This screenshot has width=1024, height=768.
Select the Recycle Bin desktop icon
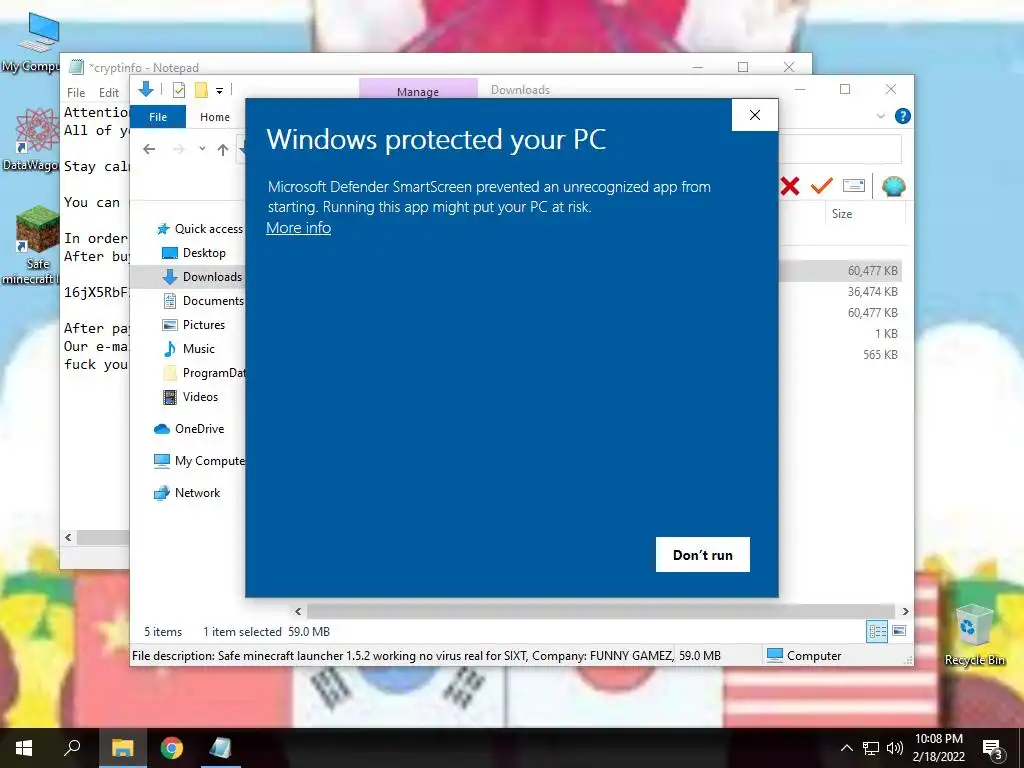[974, 635]
